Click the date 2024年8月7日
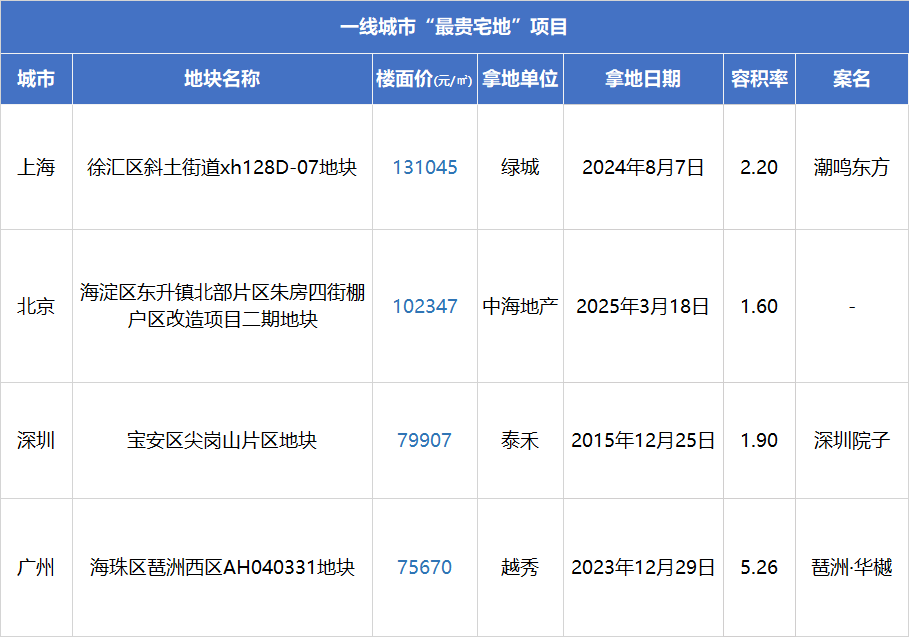Viewport: 909px width, 637px height. point(643,167)
